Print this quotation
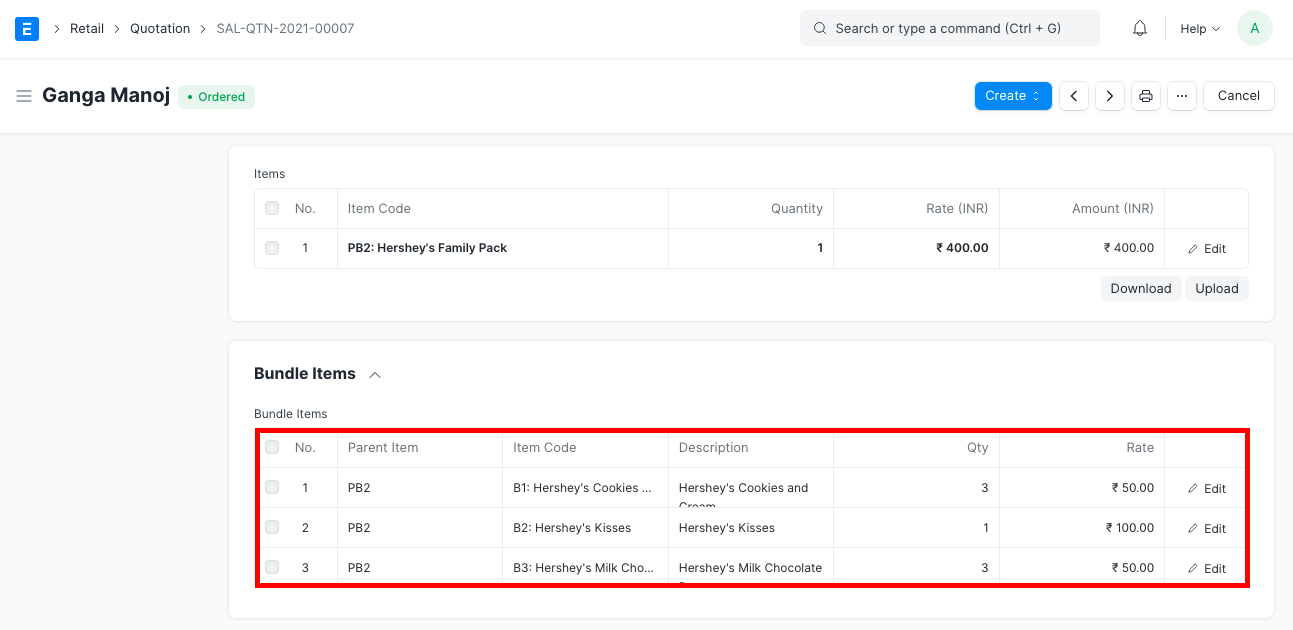The height and width of the screenshot is (630, 1293). [x=1146, y=96]
